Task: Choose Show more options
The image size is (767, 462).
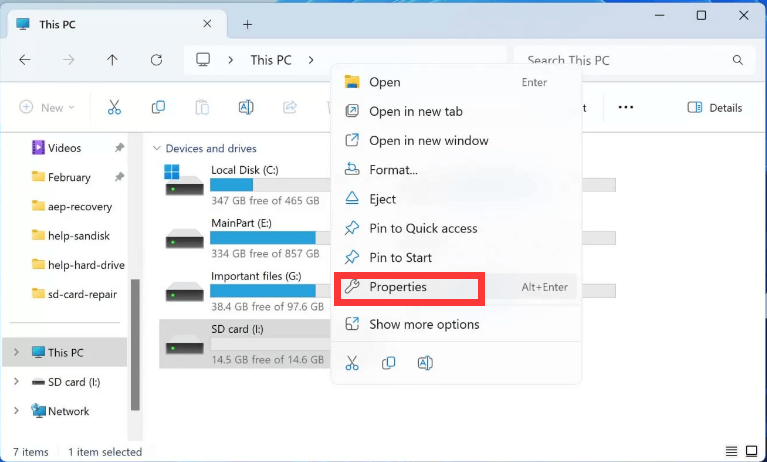Action: point(456,324)
